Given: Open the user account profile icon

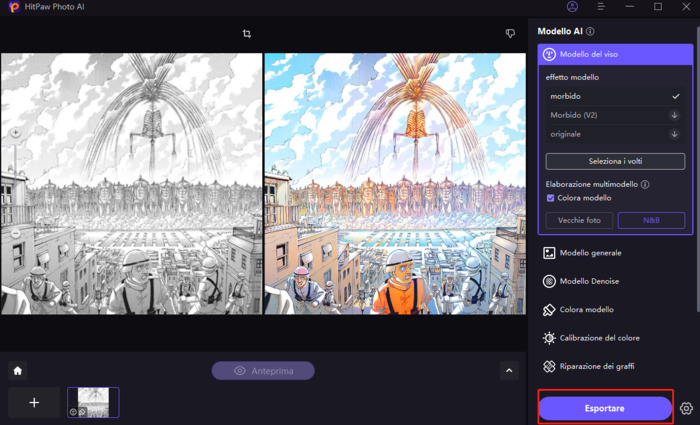Looking at the screenshot, I should pyautogui.click(x=572, y=7).
